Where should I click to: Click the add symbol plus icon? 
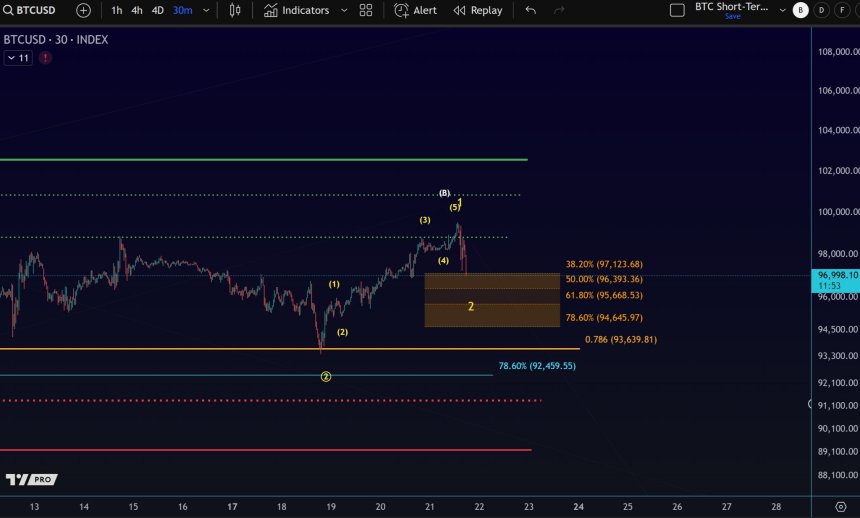pyautogui.click(x=83, y=10)
